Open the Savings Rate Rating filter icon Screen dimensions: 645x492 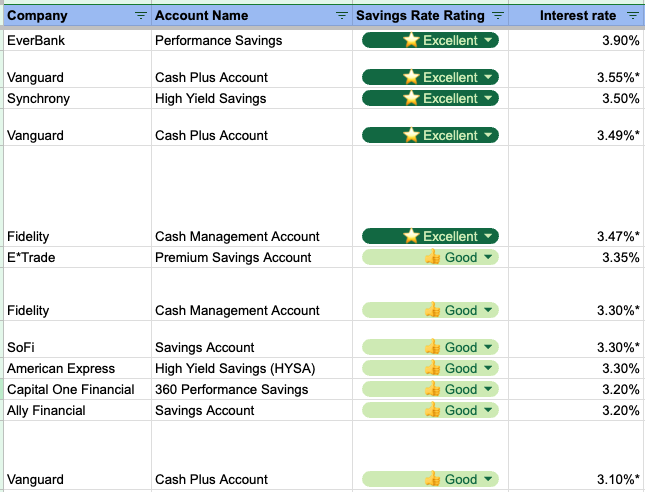498,16
